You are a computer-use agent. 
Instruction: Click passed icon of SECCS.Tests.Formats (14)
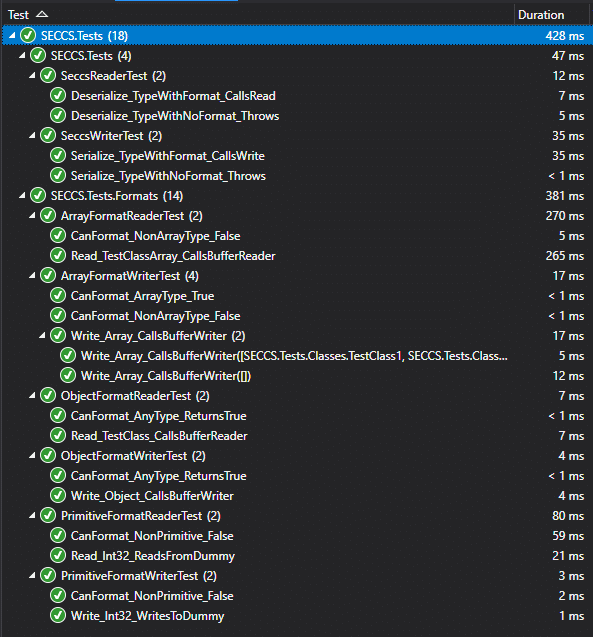(38, 195)
